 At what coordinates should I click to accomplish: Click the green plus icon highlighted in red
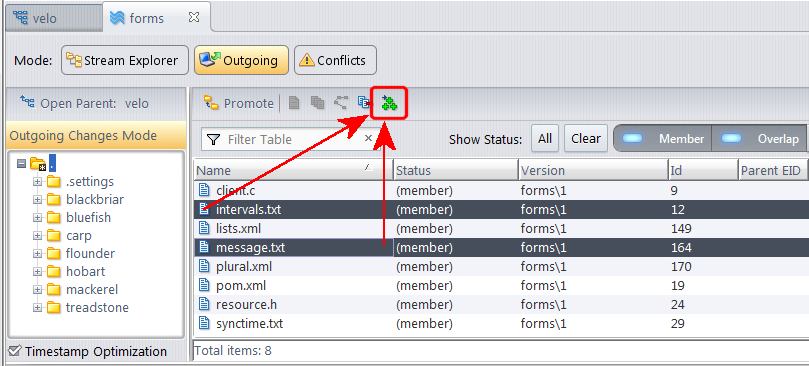coord(389,103)
